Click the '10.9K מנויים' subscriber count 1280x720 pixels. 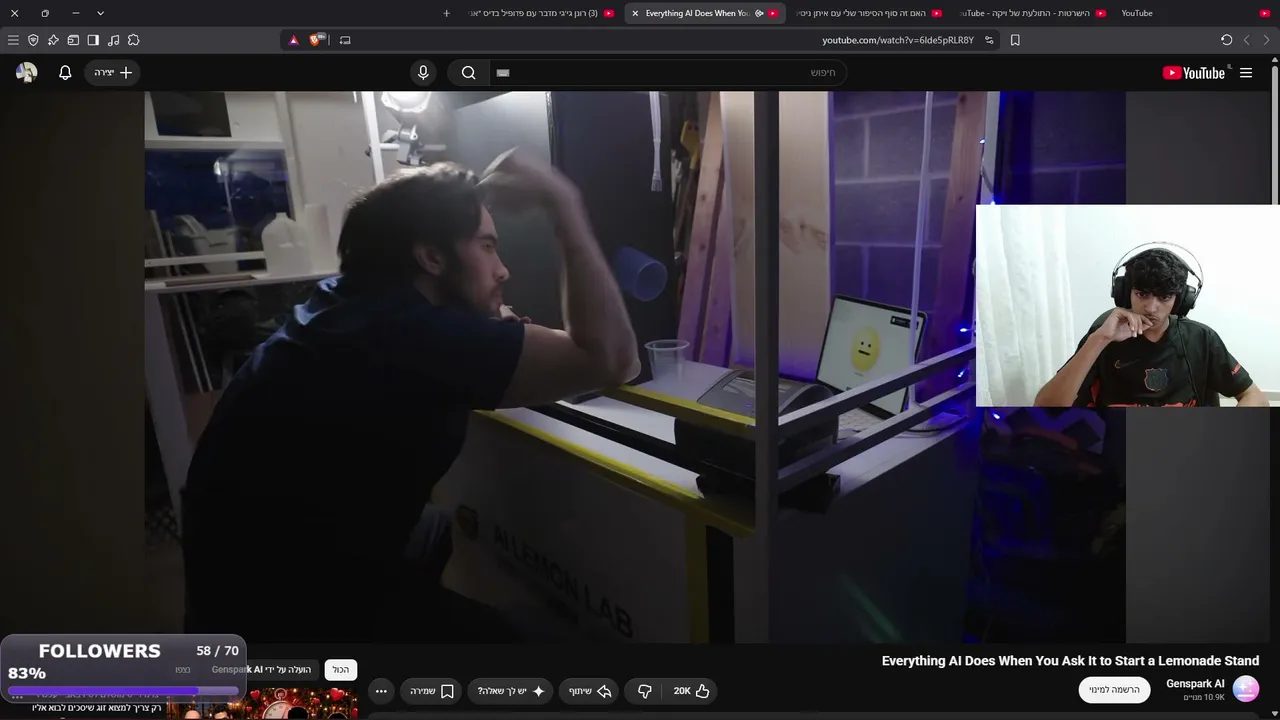tap(1204, 697)
